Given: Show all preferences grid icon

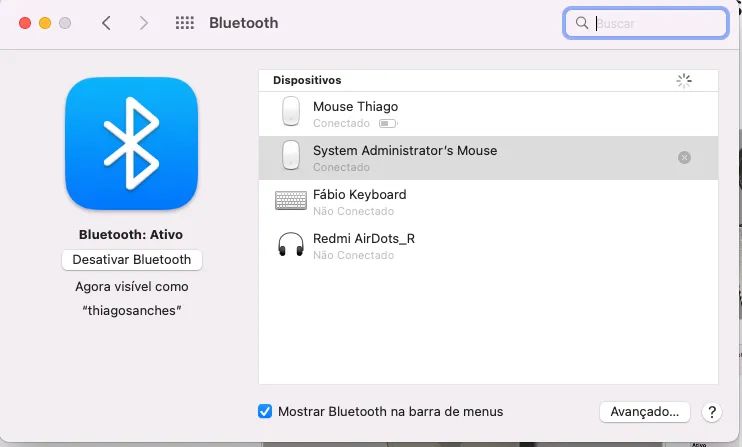Looking at the screenshot, I should point(185,23).
